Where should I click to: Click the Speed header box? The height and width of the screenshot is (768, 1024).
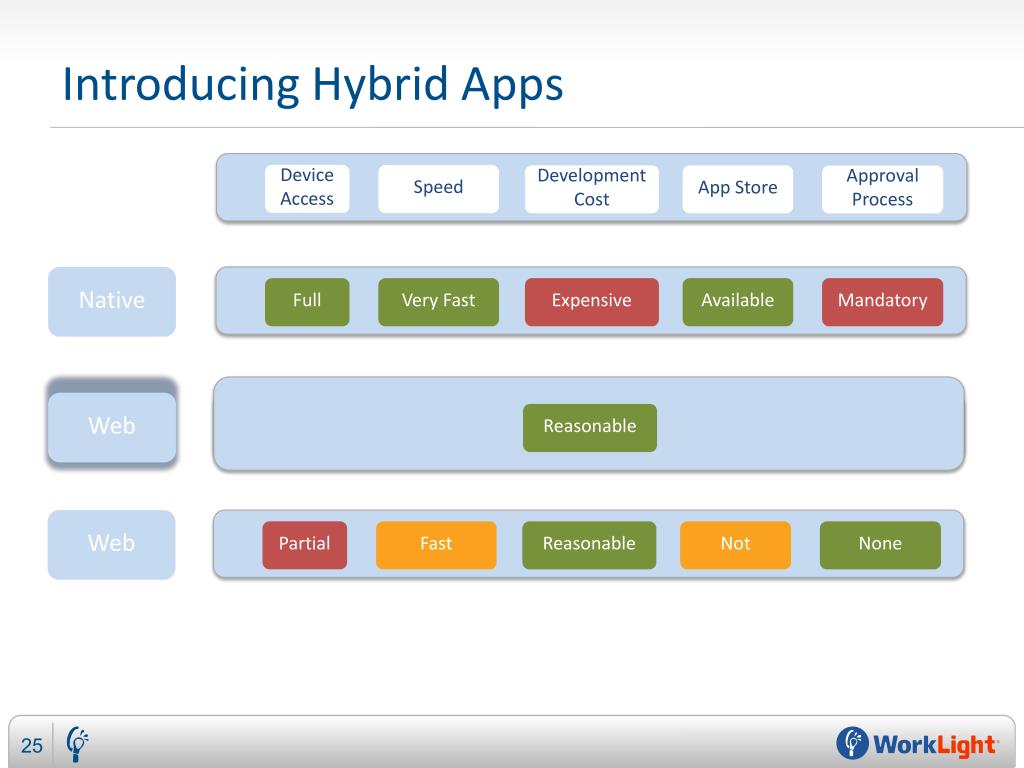click(438, 188)
